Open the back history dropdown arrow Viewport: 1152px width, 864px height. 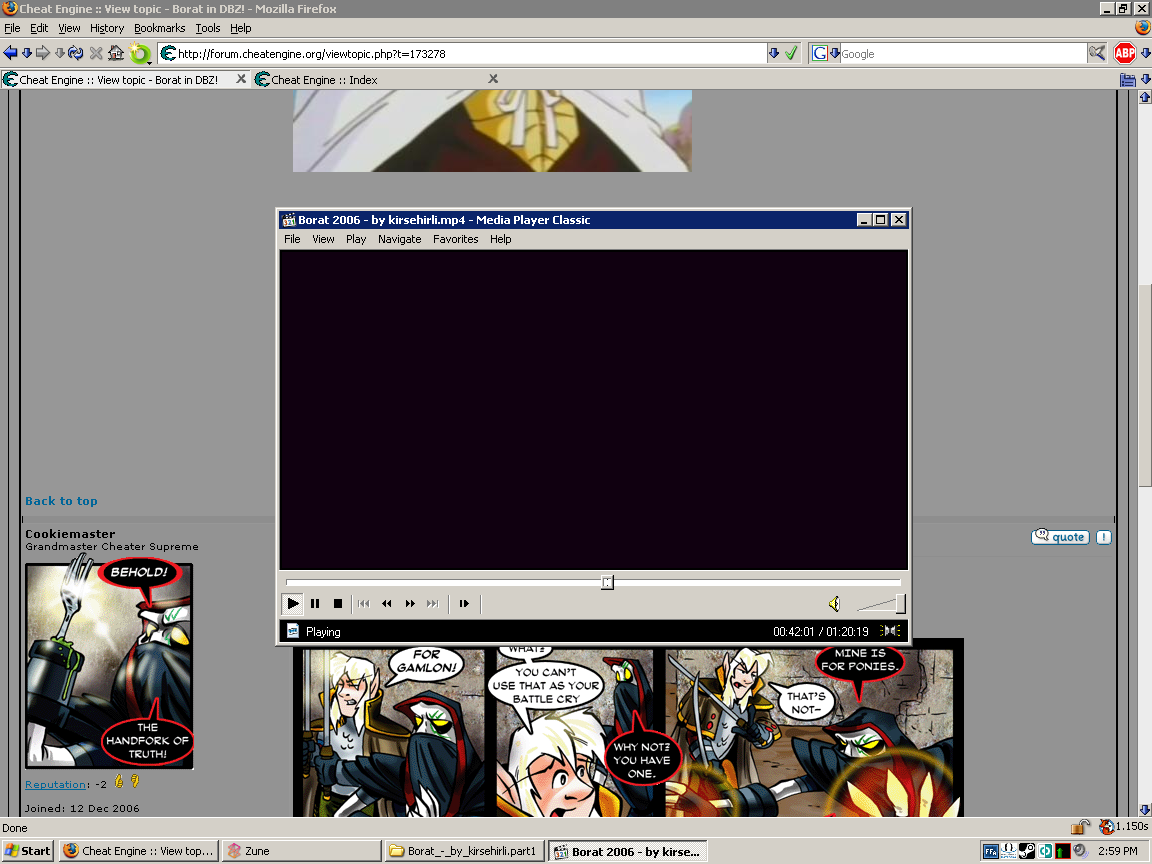point(26,53)
